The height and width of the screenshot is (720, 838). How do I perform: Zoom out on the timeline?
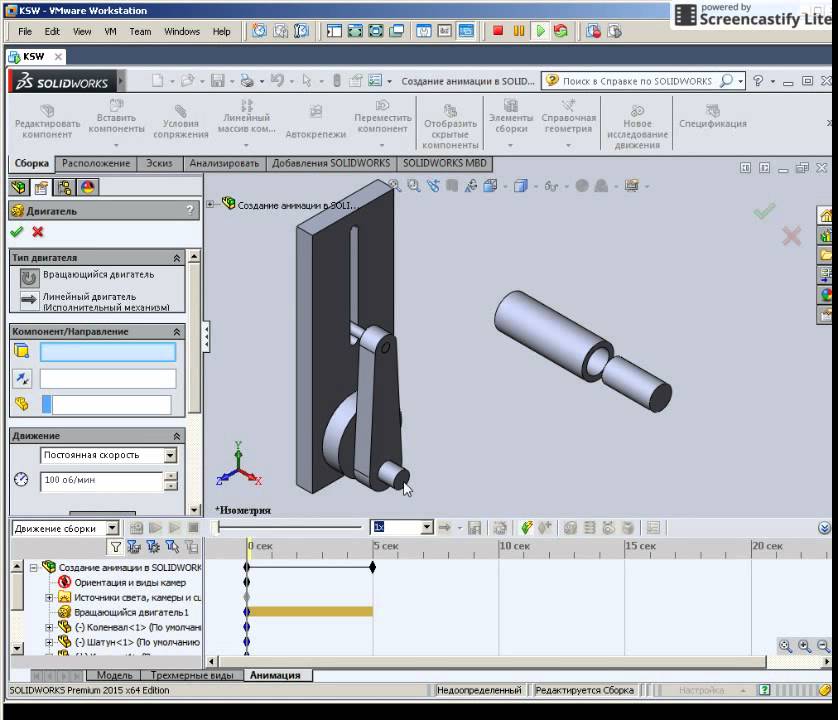click(x=824, y=646)
